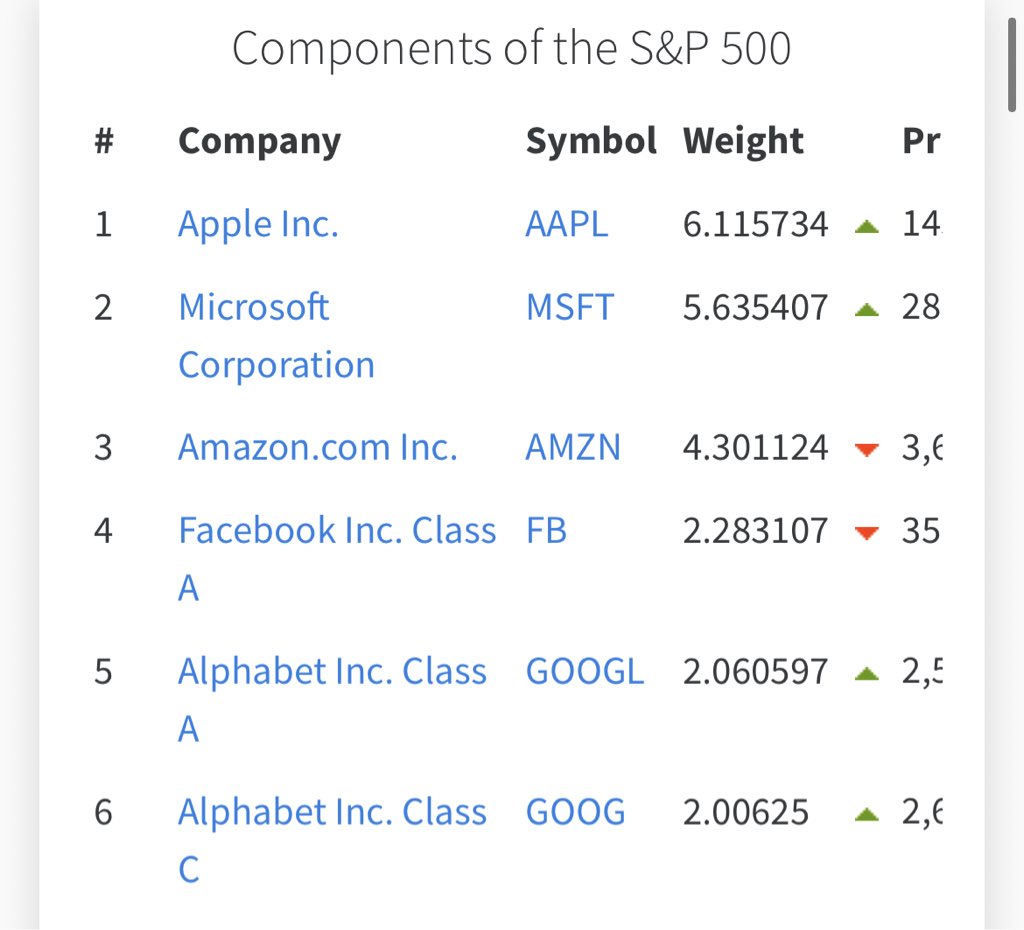The image size is (1024, 930).
Task: Click the green up arrow in the Microsoft row
Action: (x=867, y=309)
